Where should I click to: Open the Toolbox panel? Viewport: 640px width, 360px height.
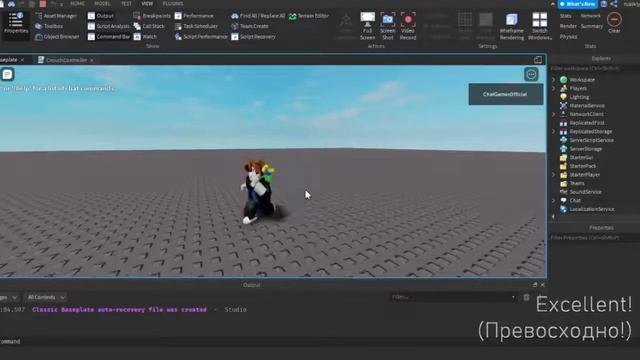[49, 26]
